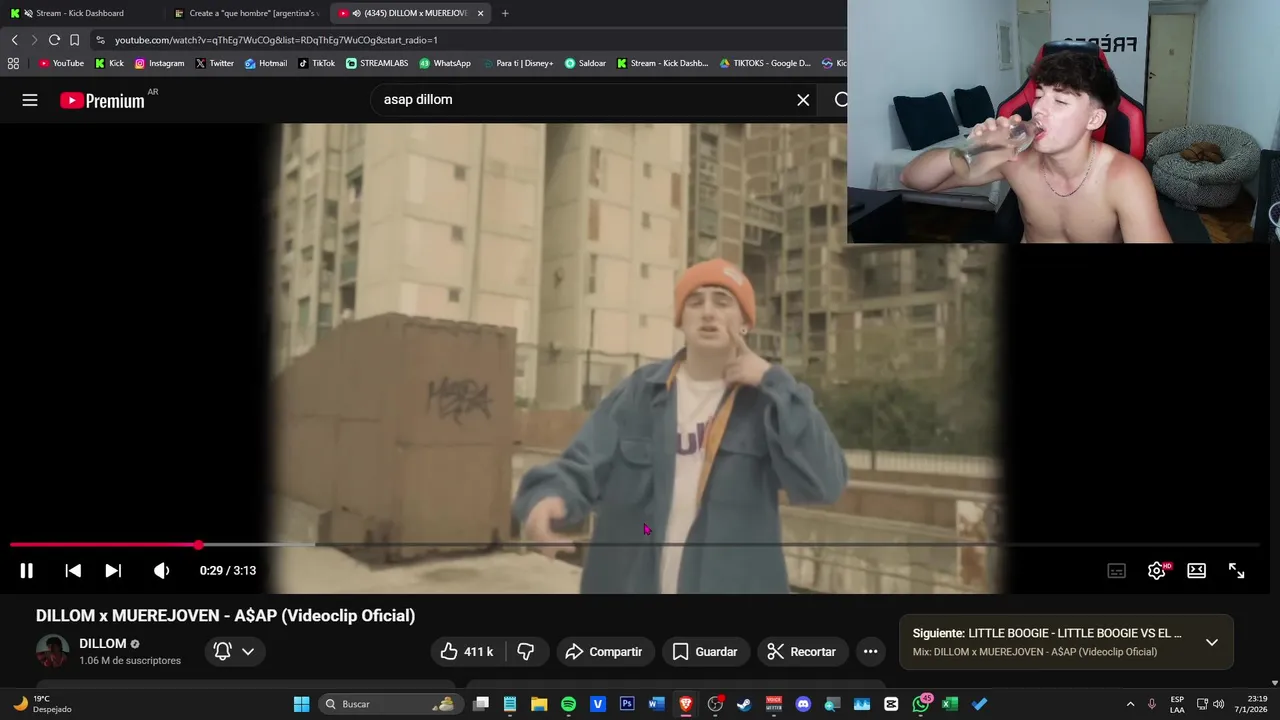Screen dimensions: 1280x720
Task: Open the Para ti | Disney+ bookmark
Action: click(517, 63)
